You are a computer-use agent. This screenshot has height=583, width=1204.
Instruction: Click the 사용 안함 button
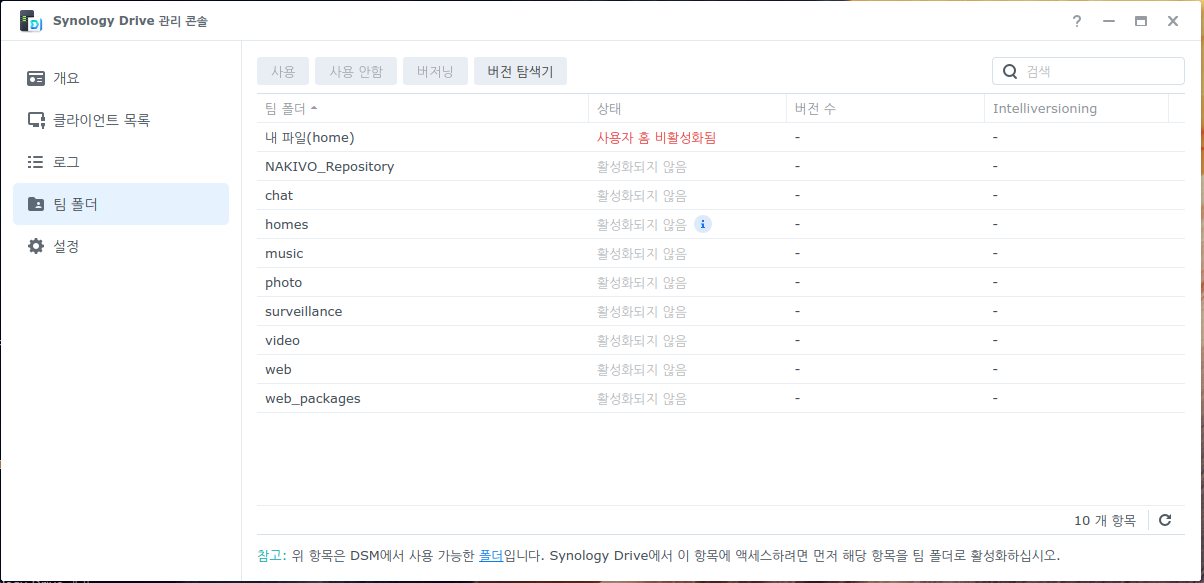[x=356, y=71]
